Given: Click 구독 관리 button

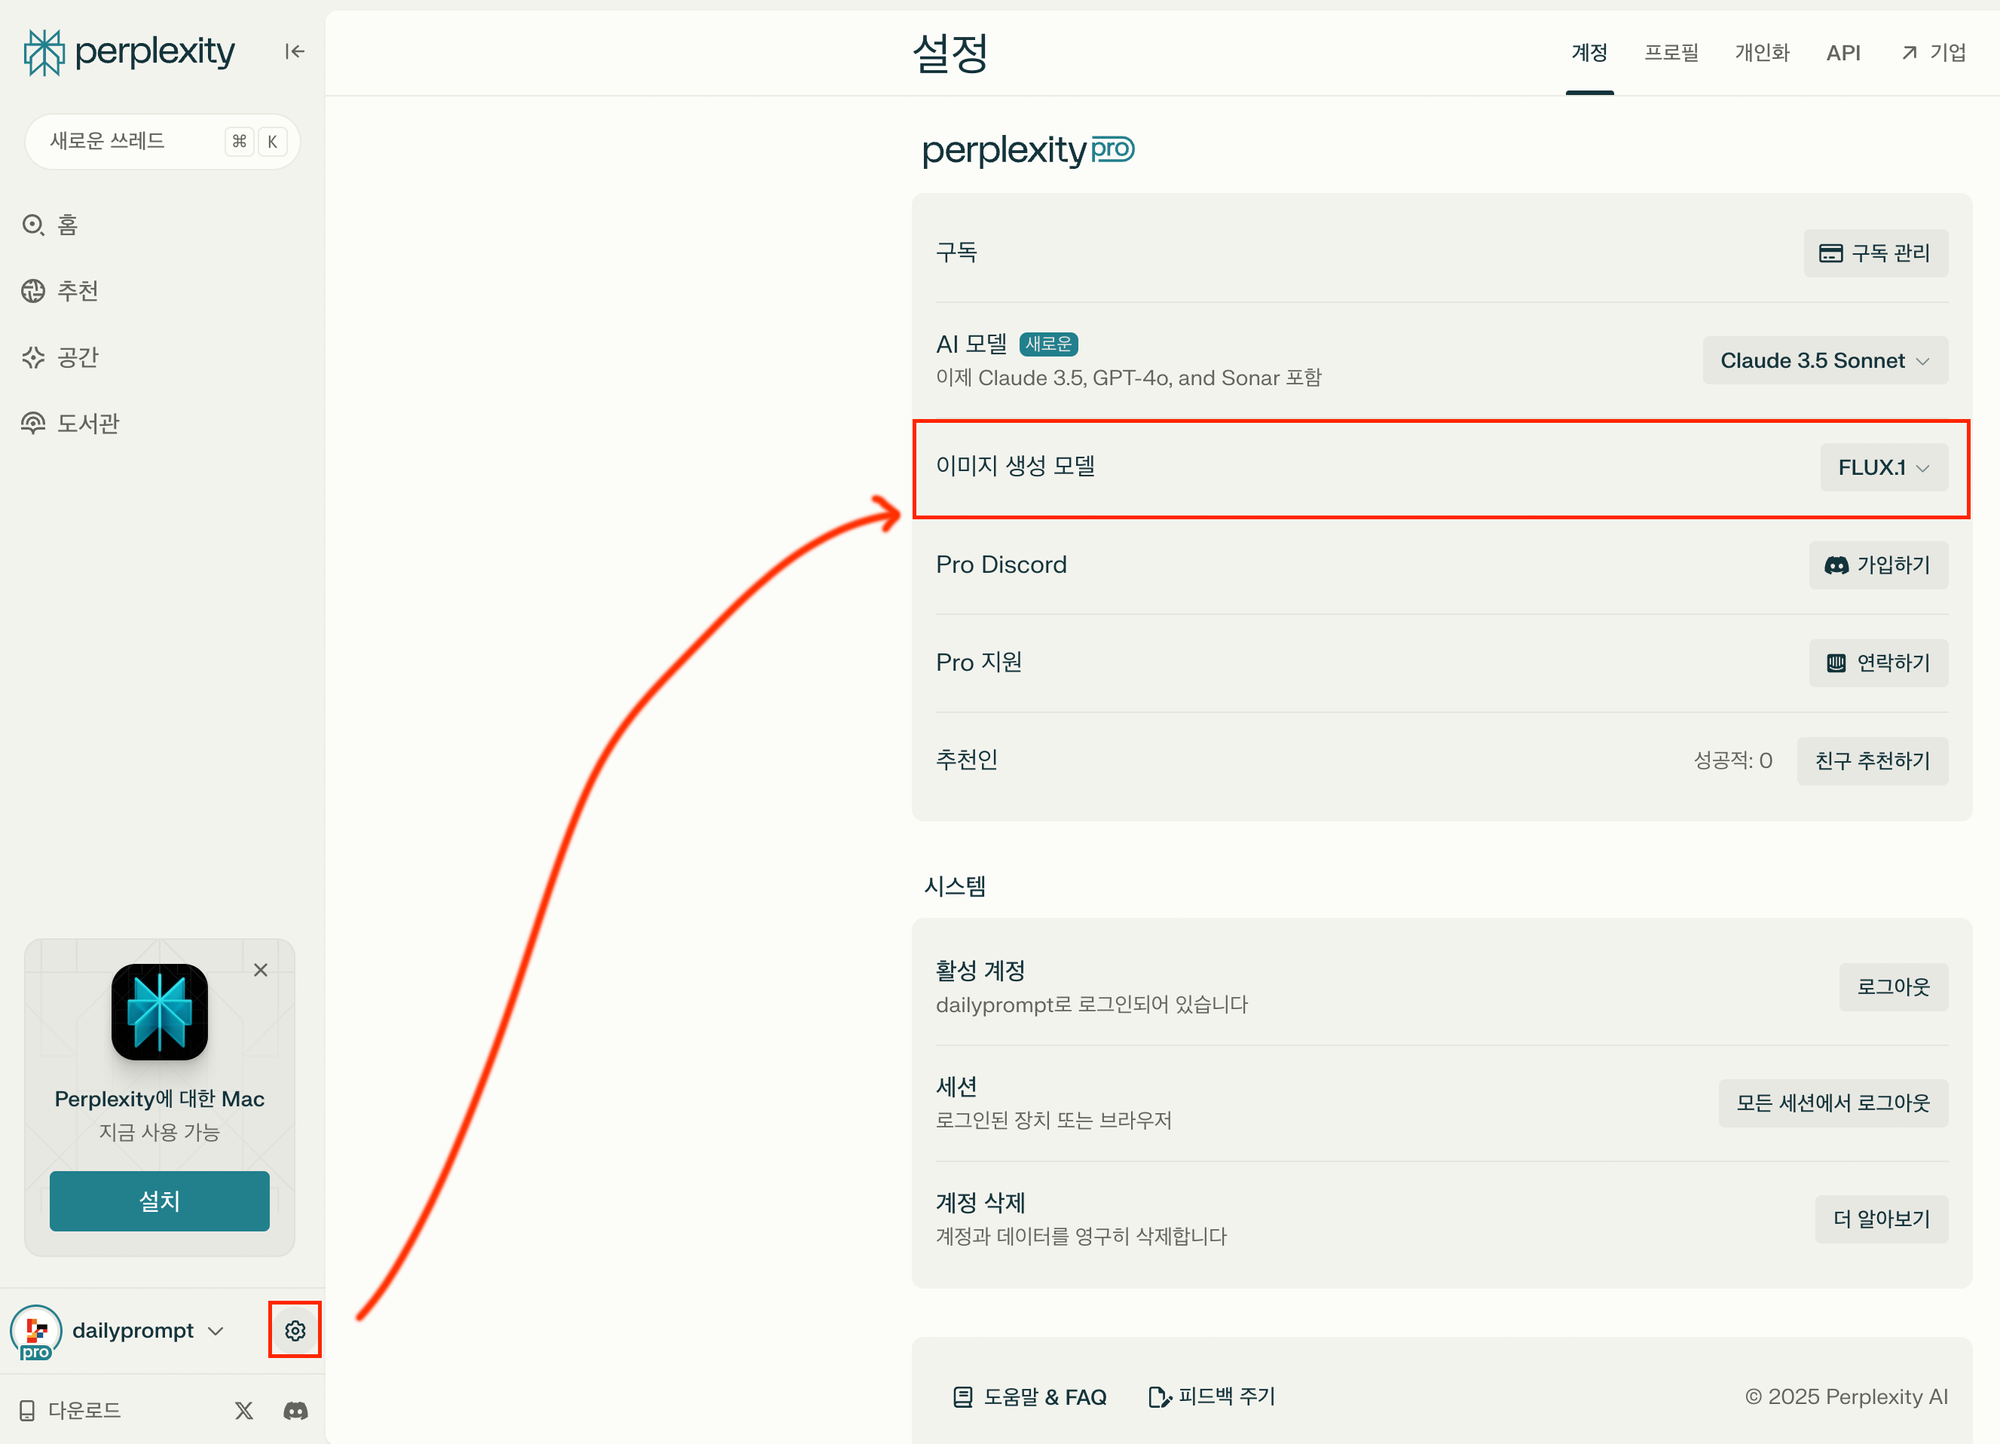Looking at the screenshot, I should (1875, 253).
